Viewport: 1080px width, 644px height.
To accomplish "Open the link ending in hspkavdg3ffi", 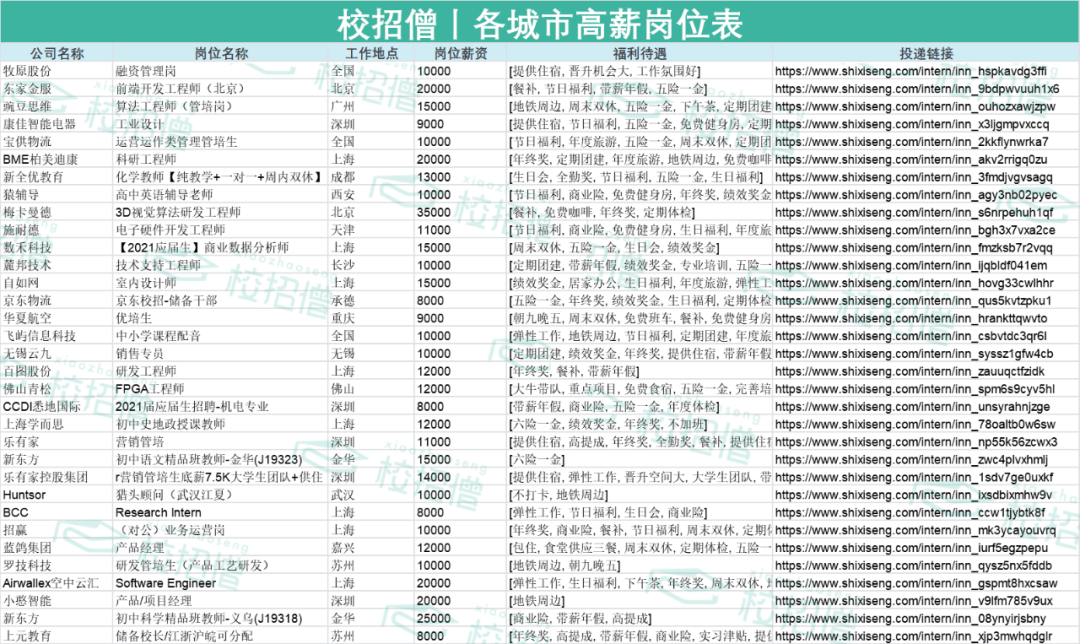I will pyautogui.click(x=911, y=71).
